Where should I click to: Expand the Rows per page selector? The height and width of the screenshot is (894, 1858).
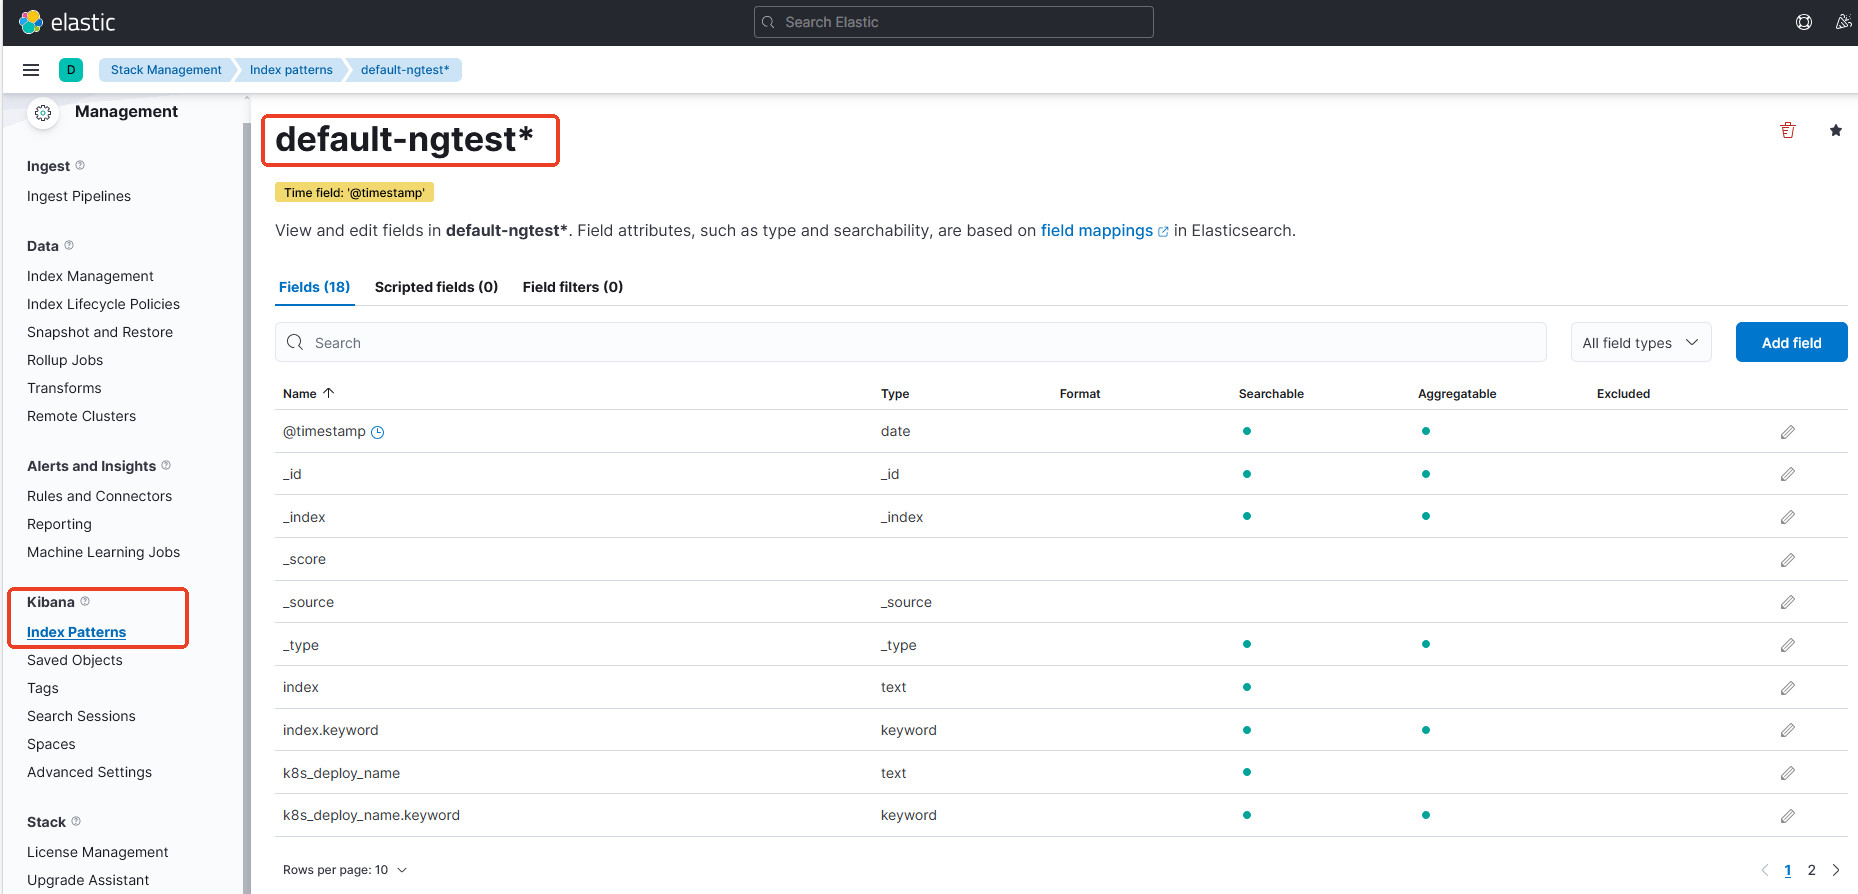(345, 870)
